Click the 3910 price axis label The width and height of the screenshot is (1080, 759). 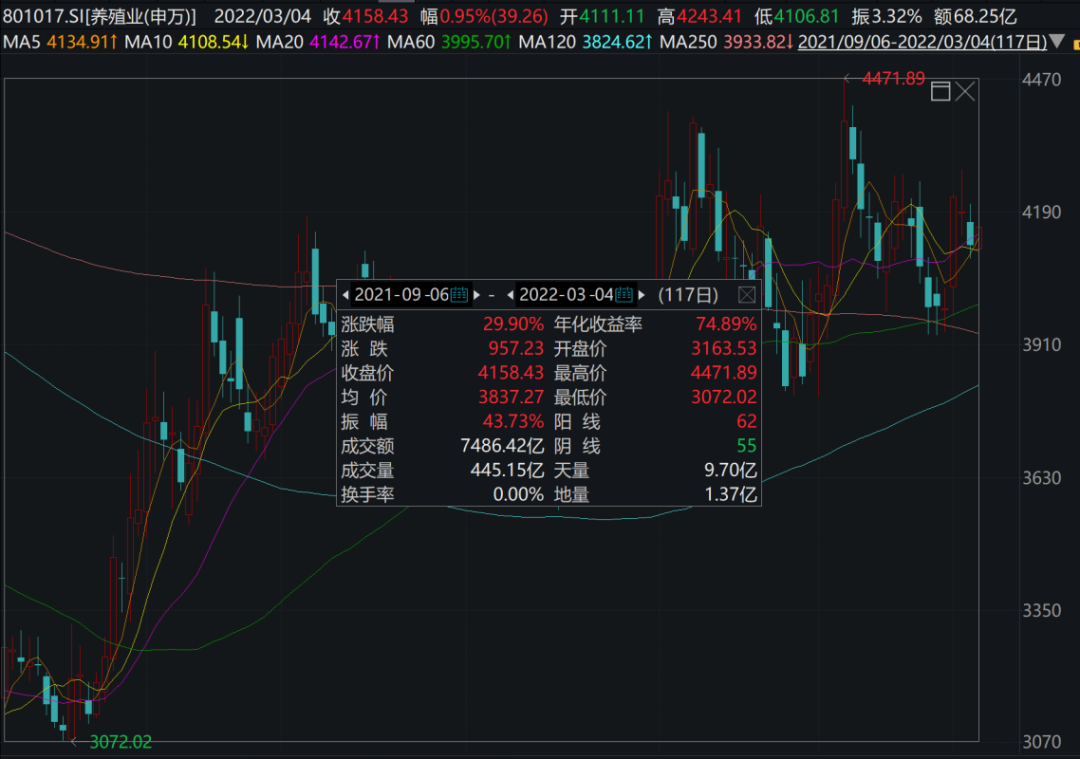pos(1041,345)
